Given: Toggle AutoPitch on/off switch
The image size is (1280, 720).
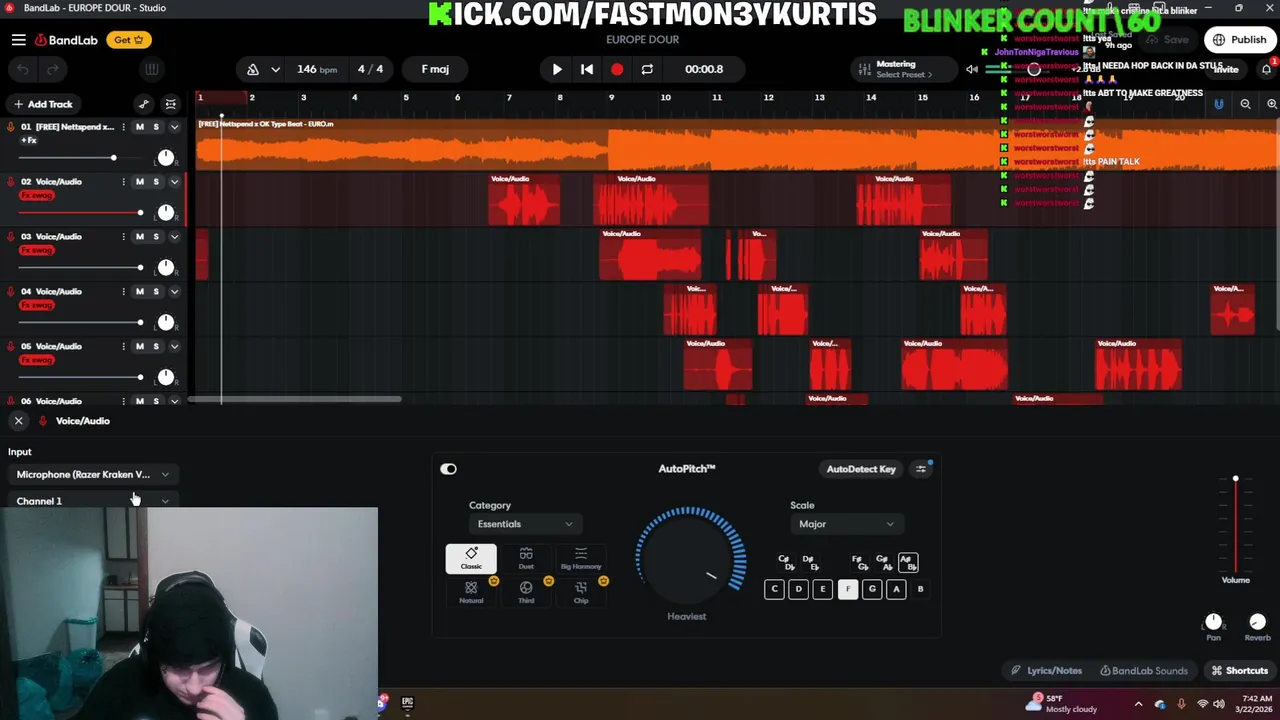Looking at the screenshot, I should click(x=448, y=469).
